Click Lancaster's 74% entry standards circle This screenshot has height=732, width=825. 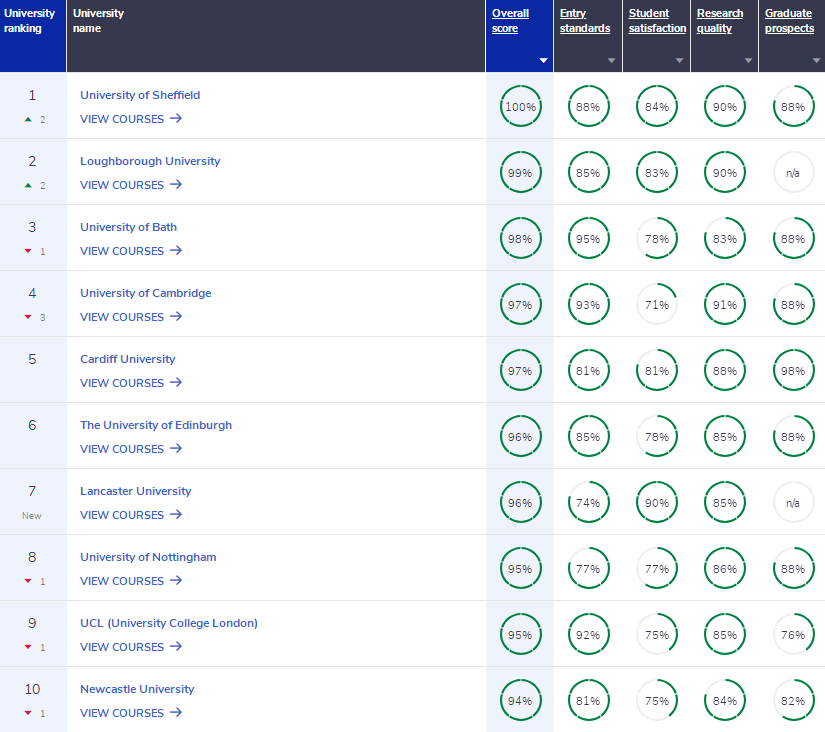pyautogui.click(x=588, y=503)
